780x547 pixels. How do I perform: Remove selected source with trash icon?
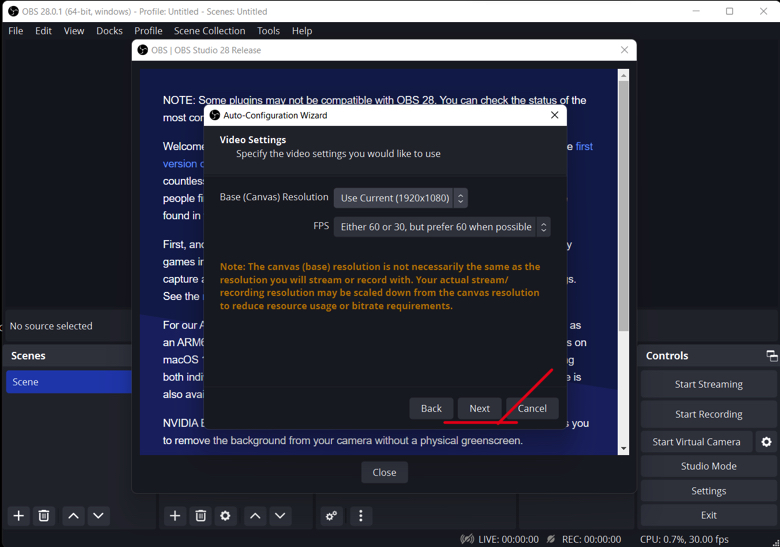pyautogui.click(x=200, y=516)
